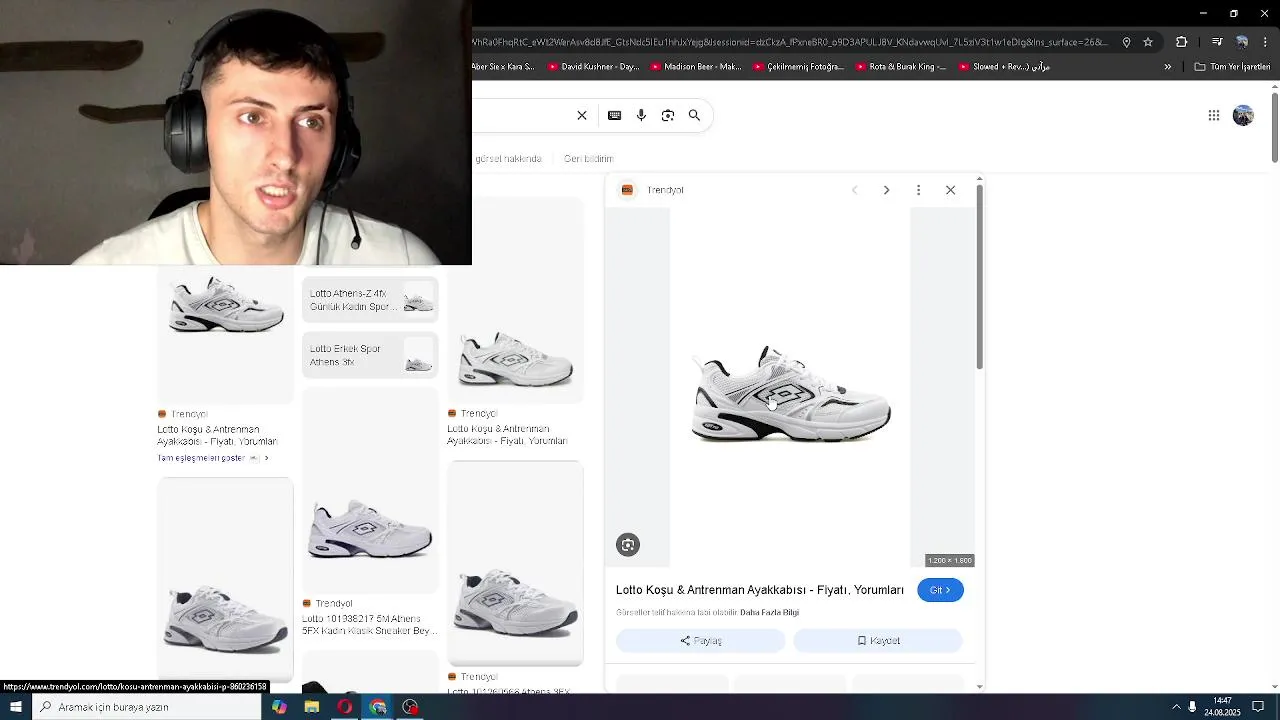Screen dimensions: 1280x720
Task: Click the Windows taskbar search box
Action: [147, 707]
